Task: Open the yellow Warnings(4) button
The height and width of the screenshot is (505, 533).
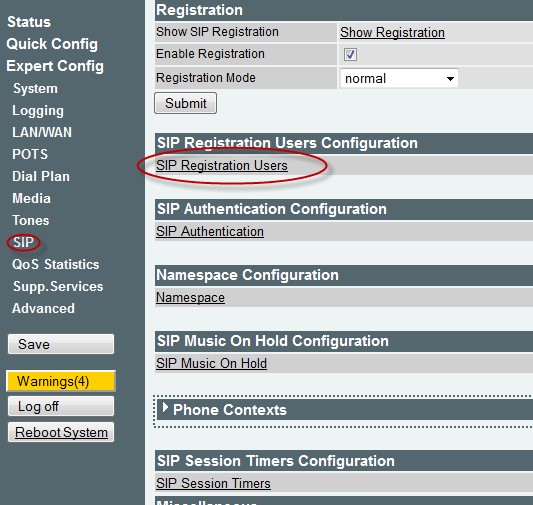Action: click(x=61, y=381)
